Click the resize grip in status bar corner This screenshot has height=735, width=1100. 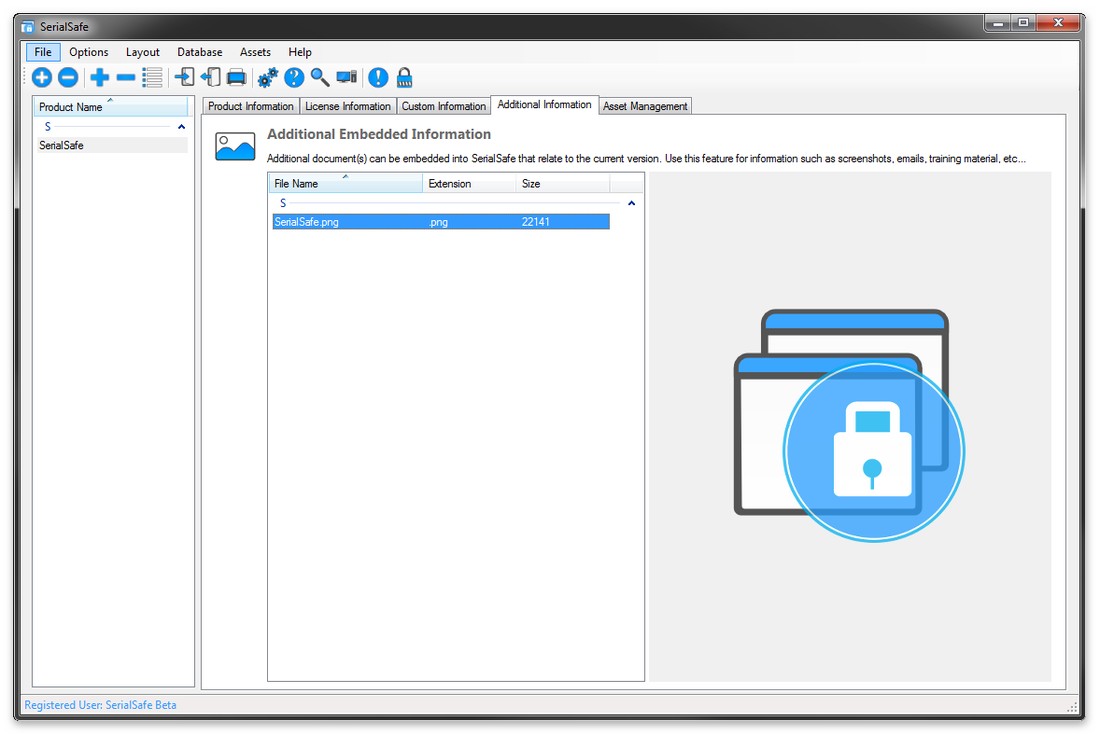[1072, 707]
